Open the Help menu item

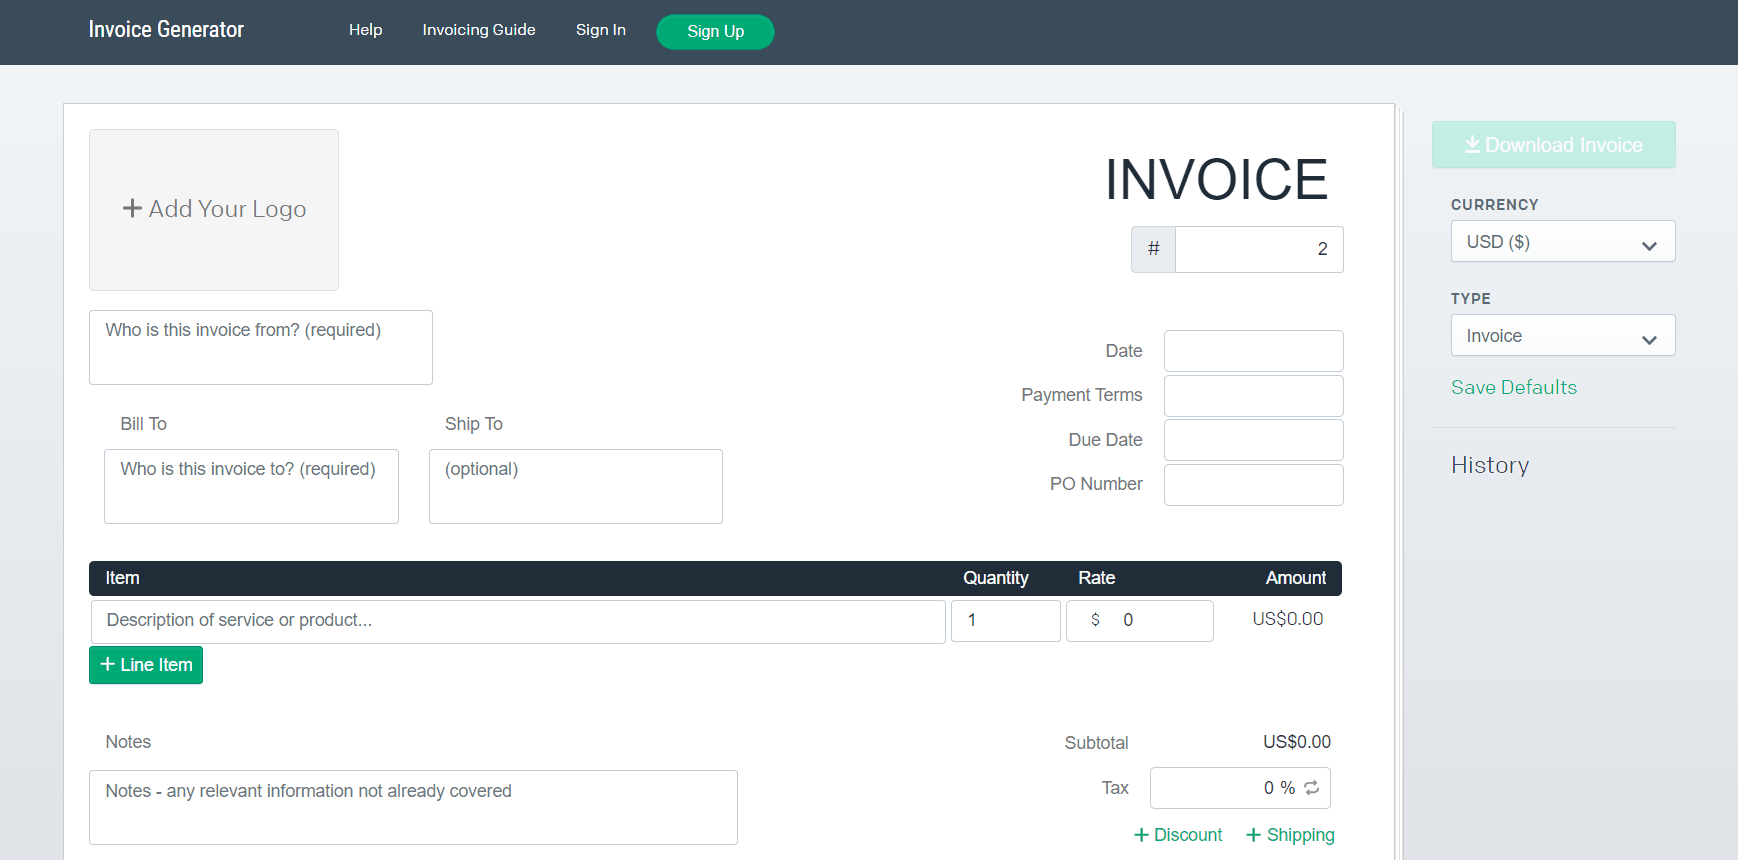(365, 30)
